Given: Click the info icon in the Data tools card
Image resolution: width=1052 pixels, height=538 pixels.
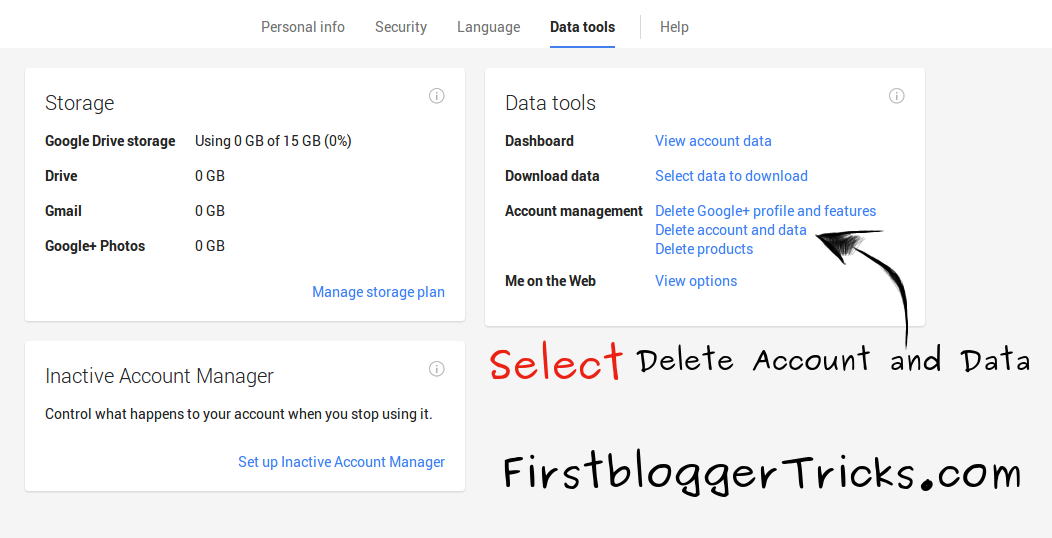Looking at the screenshot, I should 897,96.
